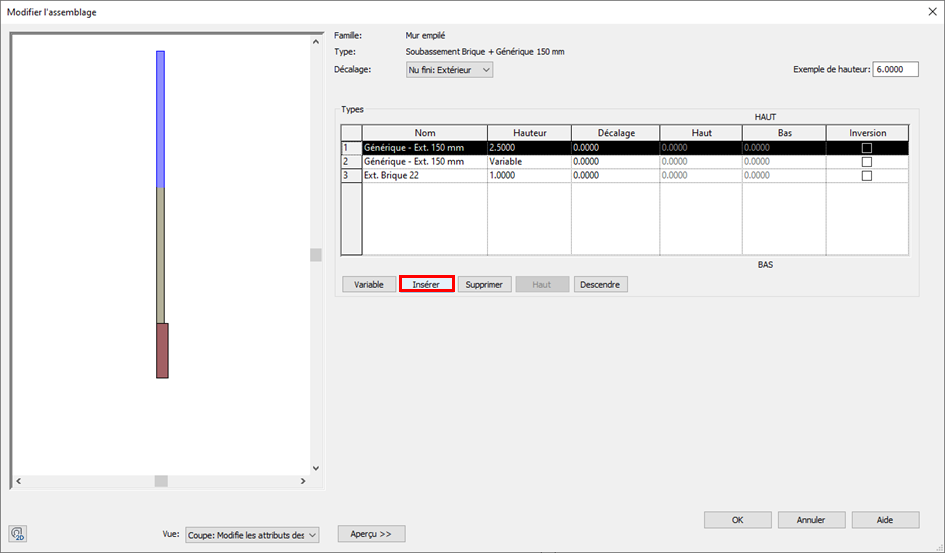Click the Insérer button

pos(426,284)
